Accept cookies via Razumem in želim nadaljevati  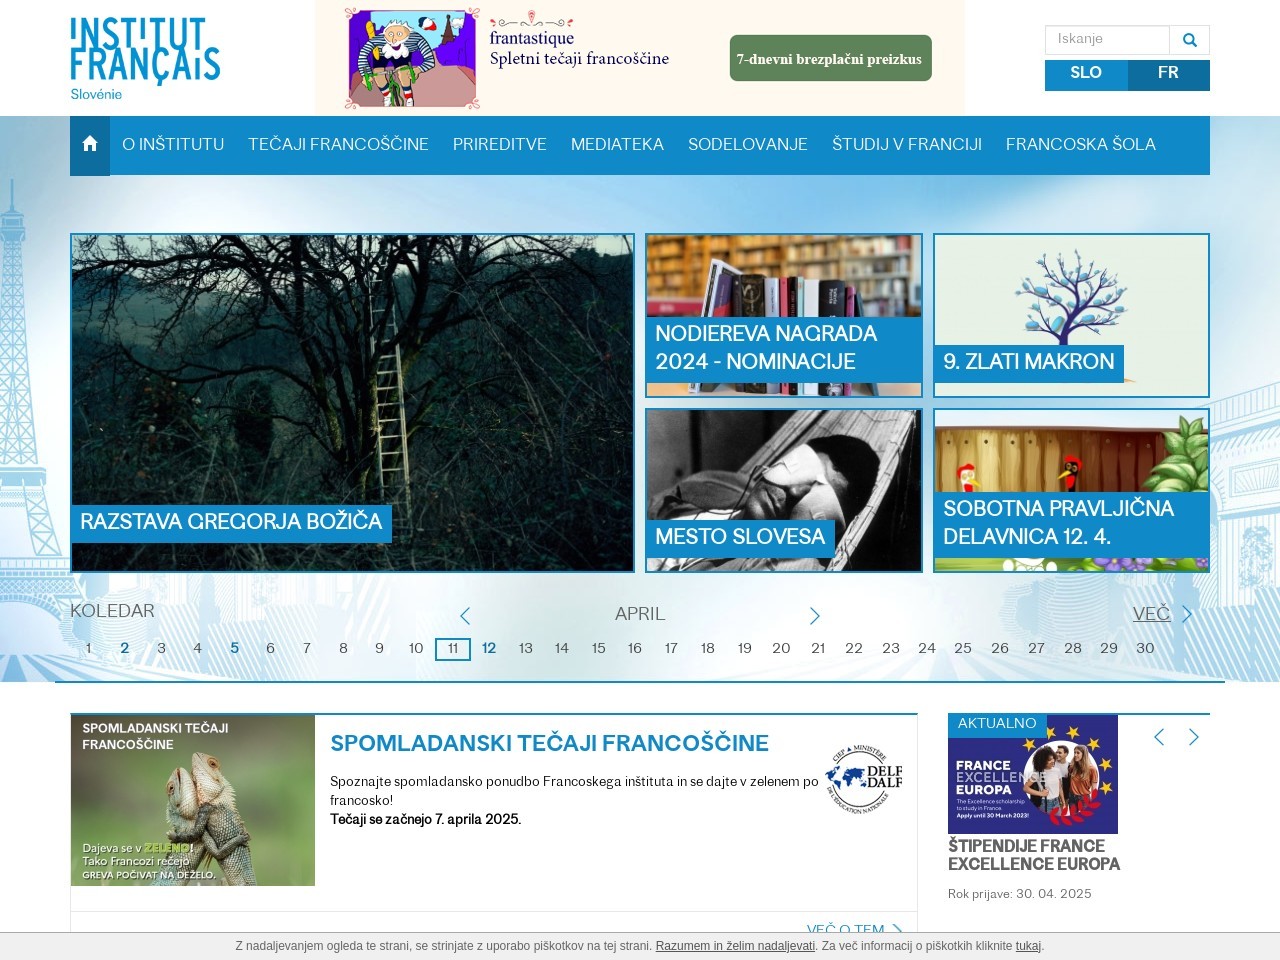click(735, 946)
